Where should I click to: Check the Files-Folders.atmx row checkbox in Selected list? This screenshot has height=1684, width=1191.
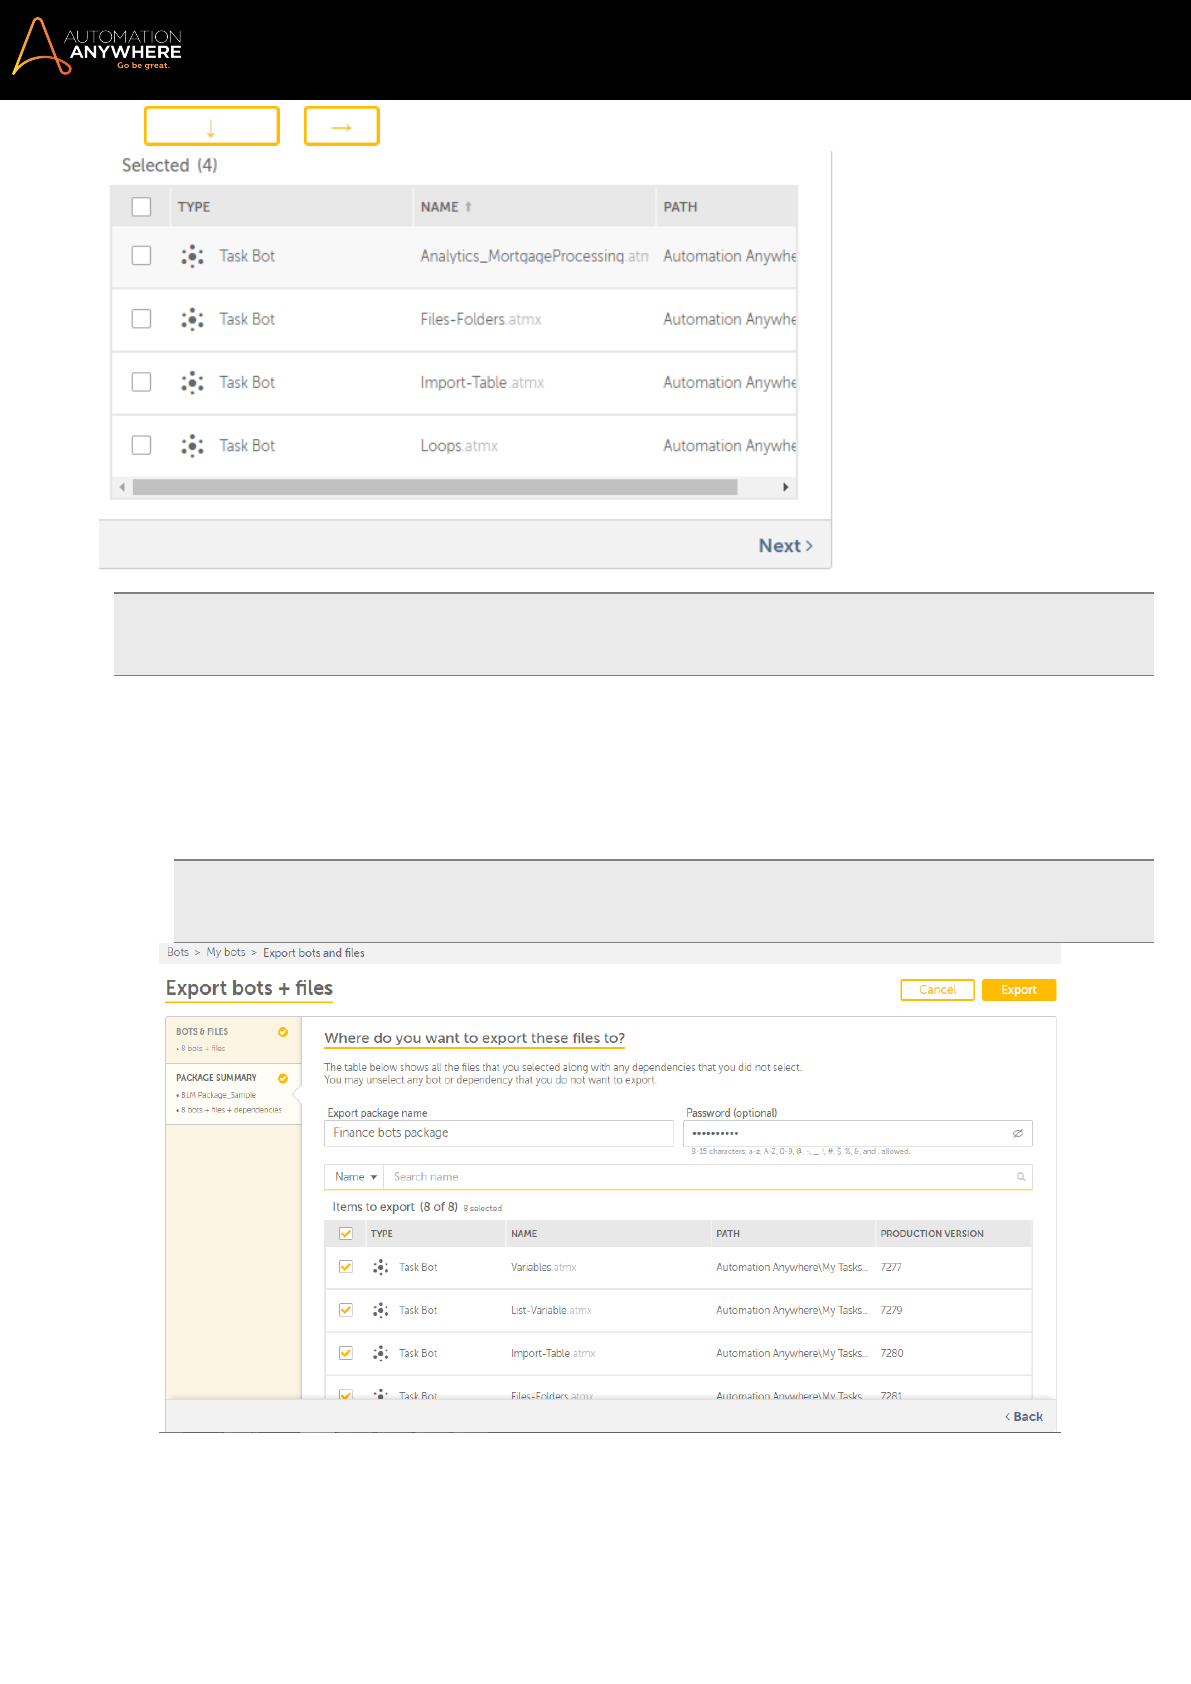pyautogui.click(x=142, y=319)
